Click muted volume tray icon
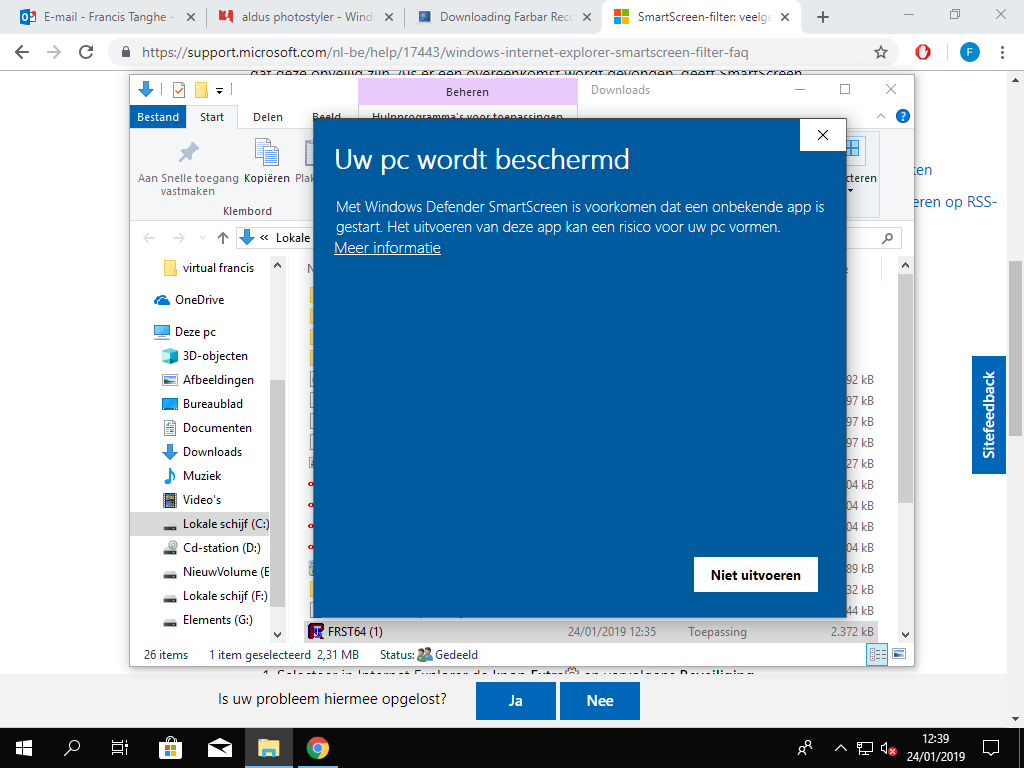The height and width of the screenshot is (768, 1024). click(x=888, y=748)
